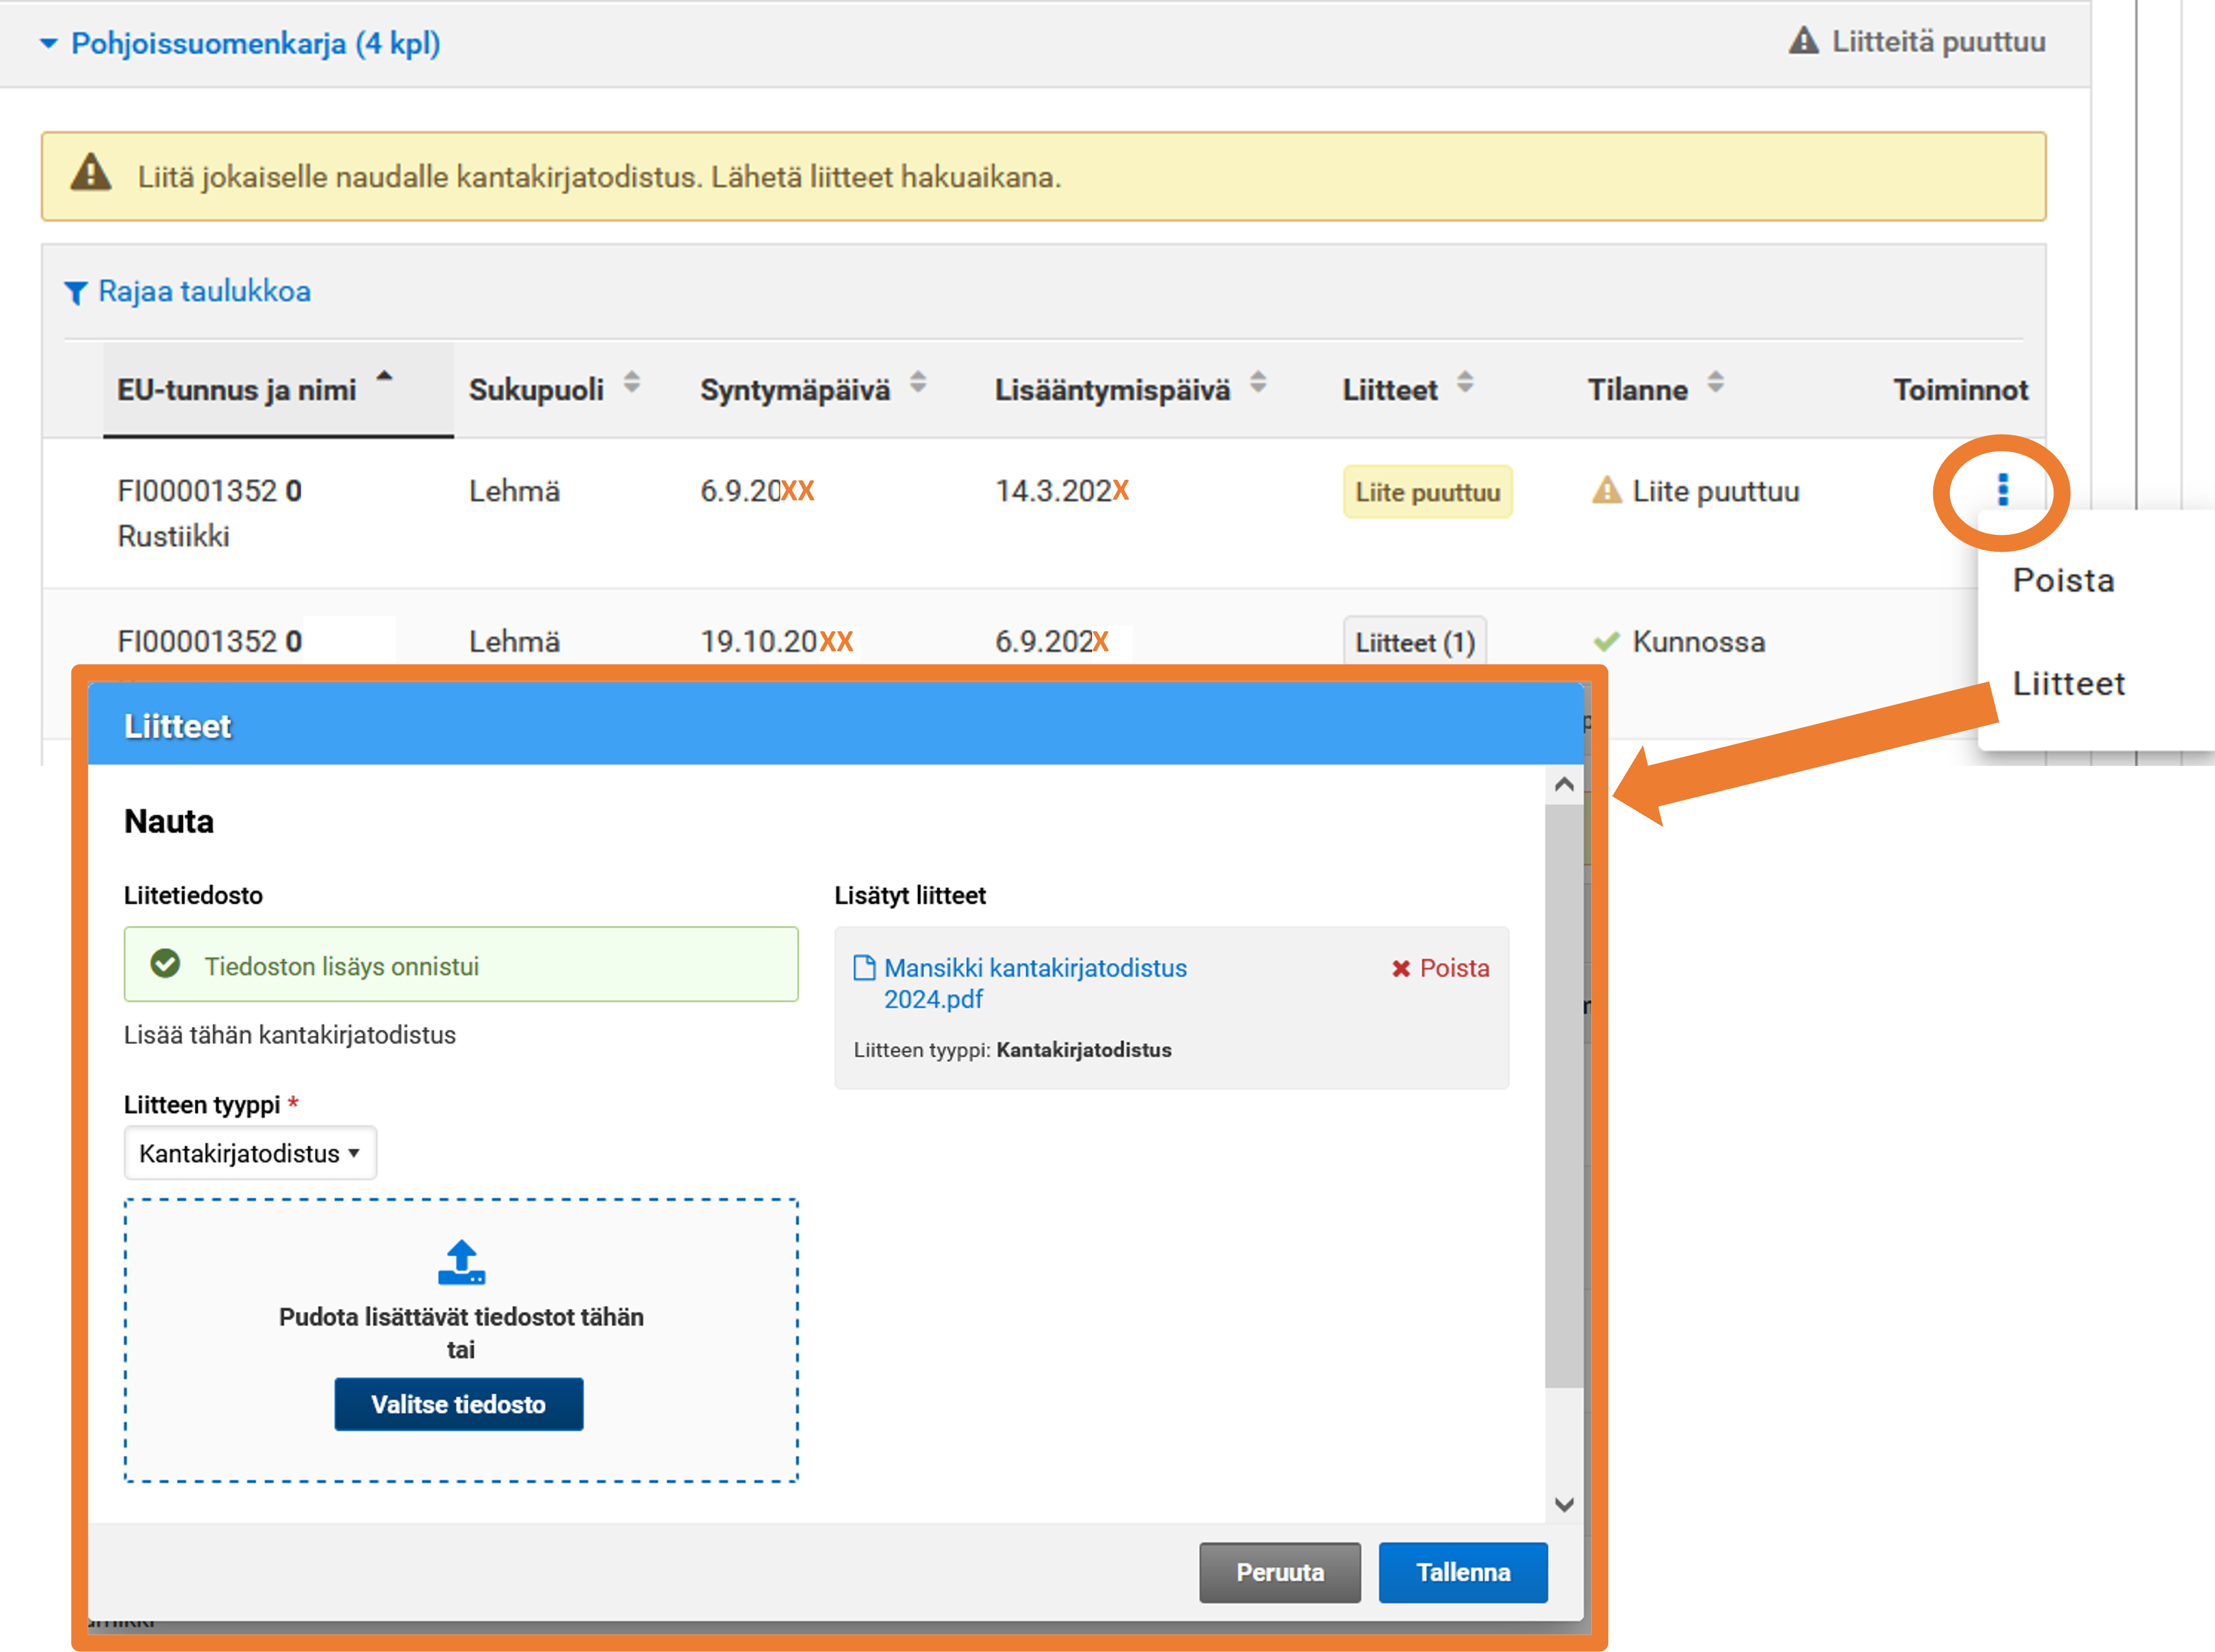Viewport: 2215px width, 1652px height.
Task: Collapse the Pohjoissuomenkarja (4 kpl) section
Action: tap(240, 43)
